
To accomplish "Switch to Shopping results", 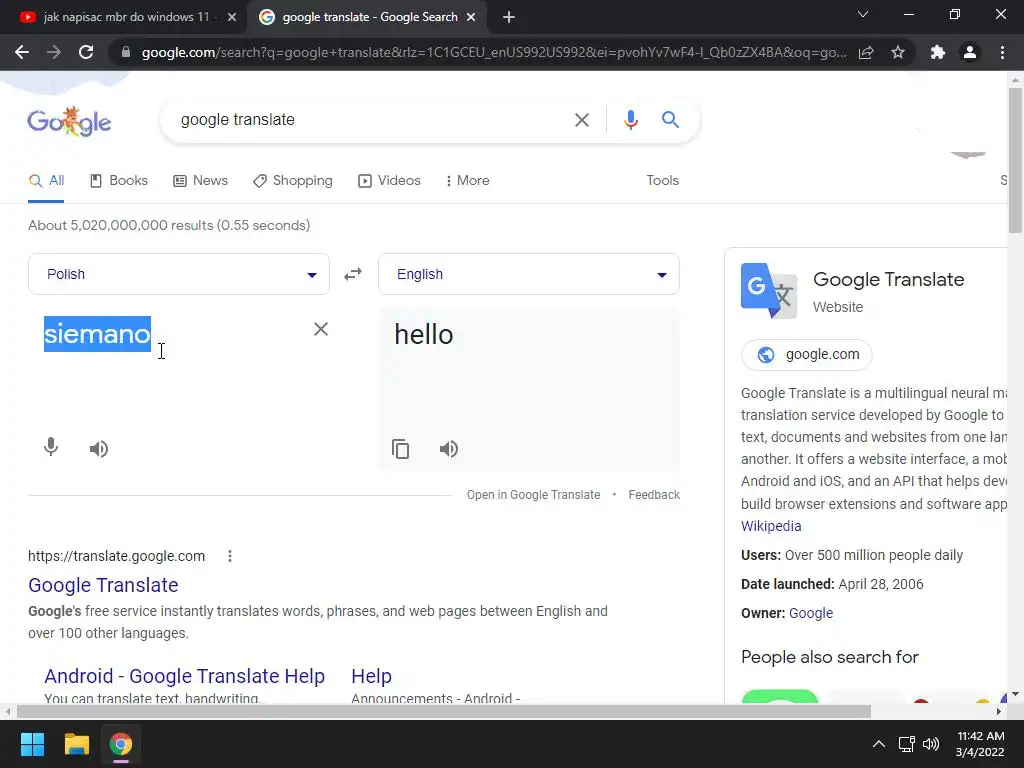I will click(293, 181).
